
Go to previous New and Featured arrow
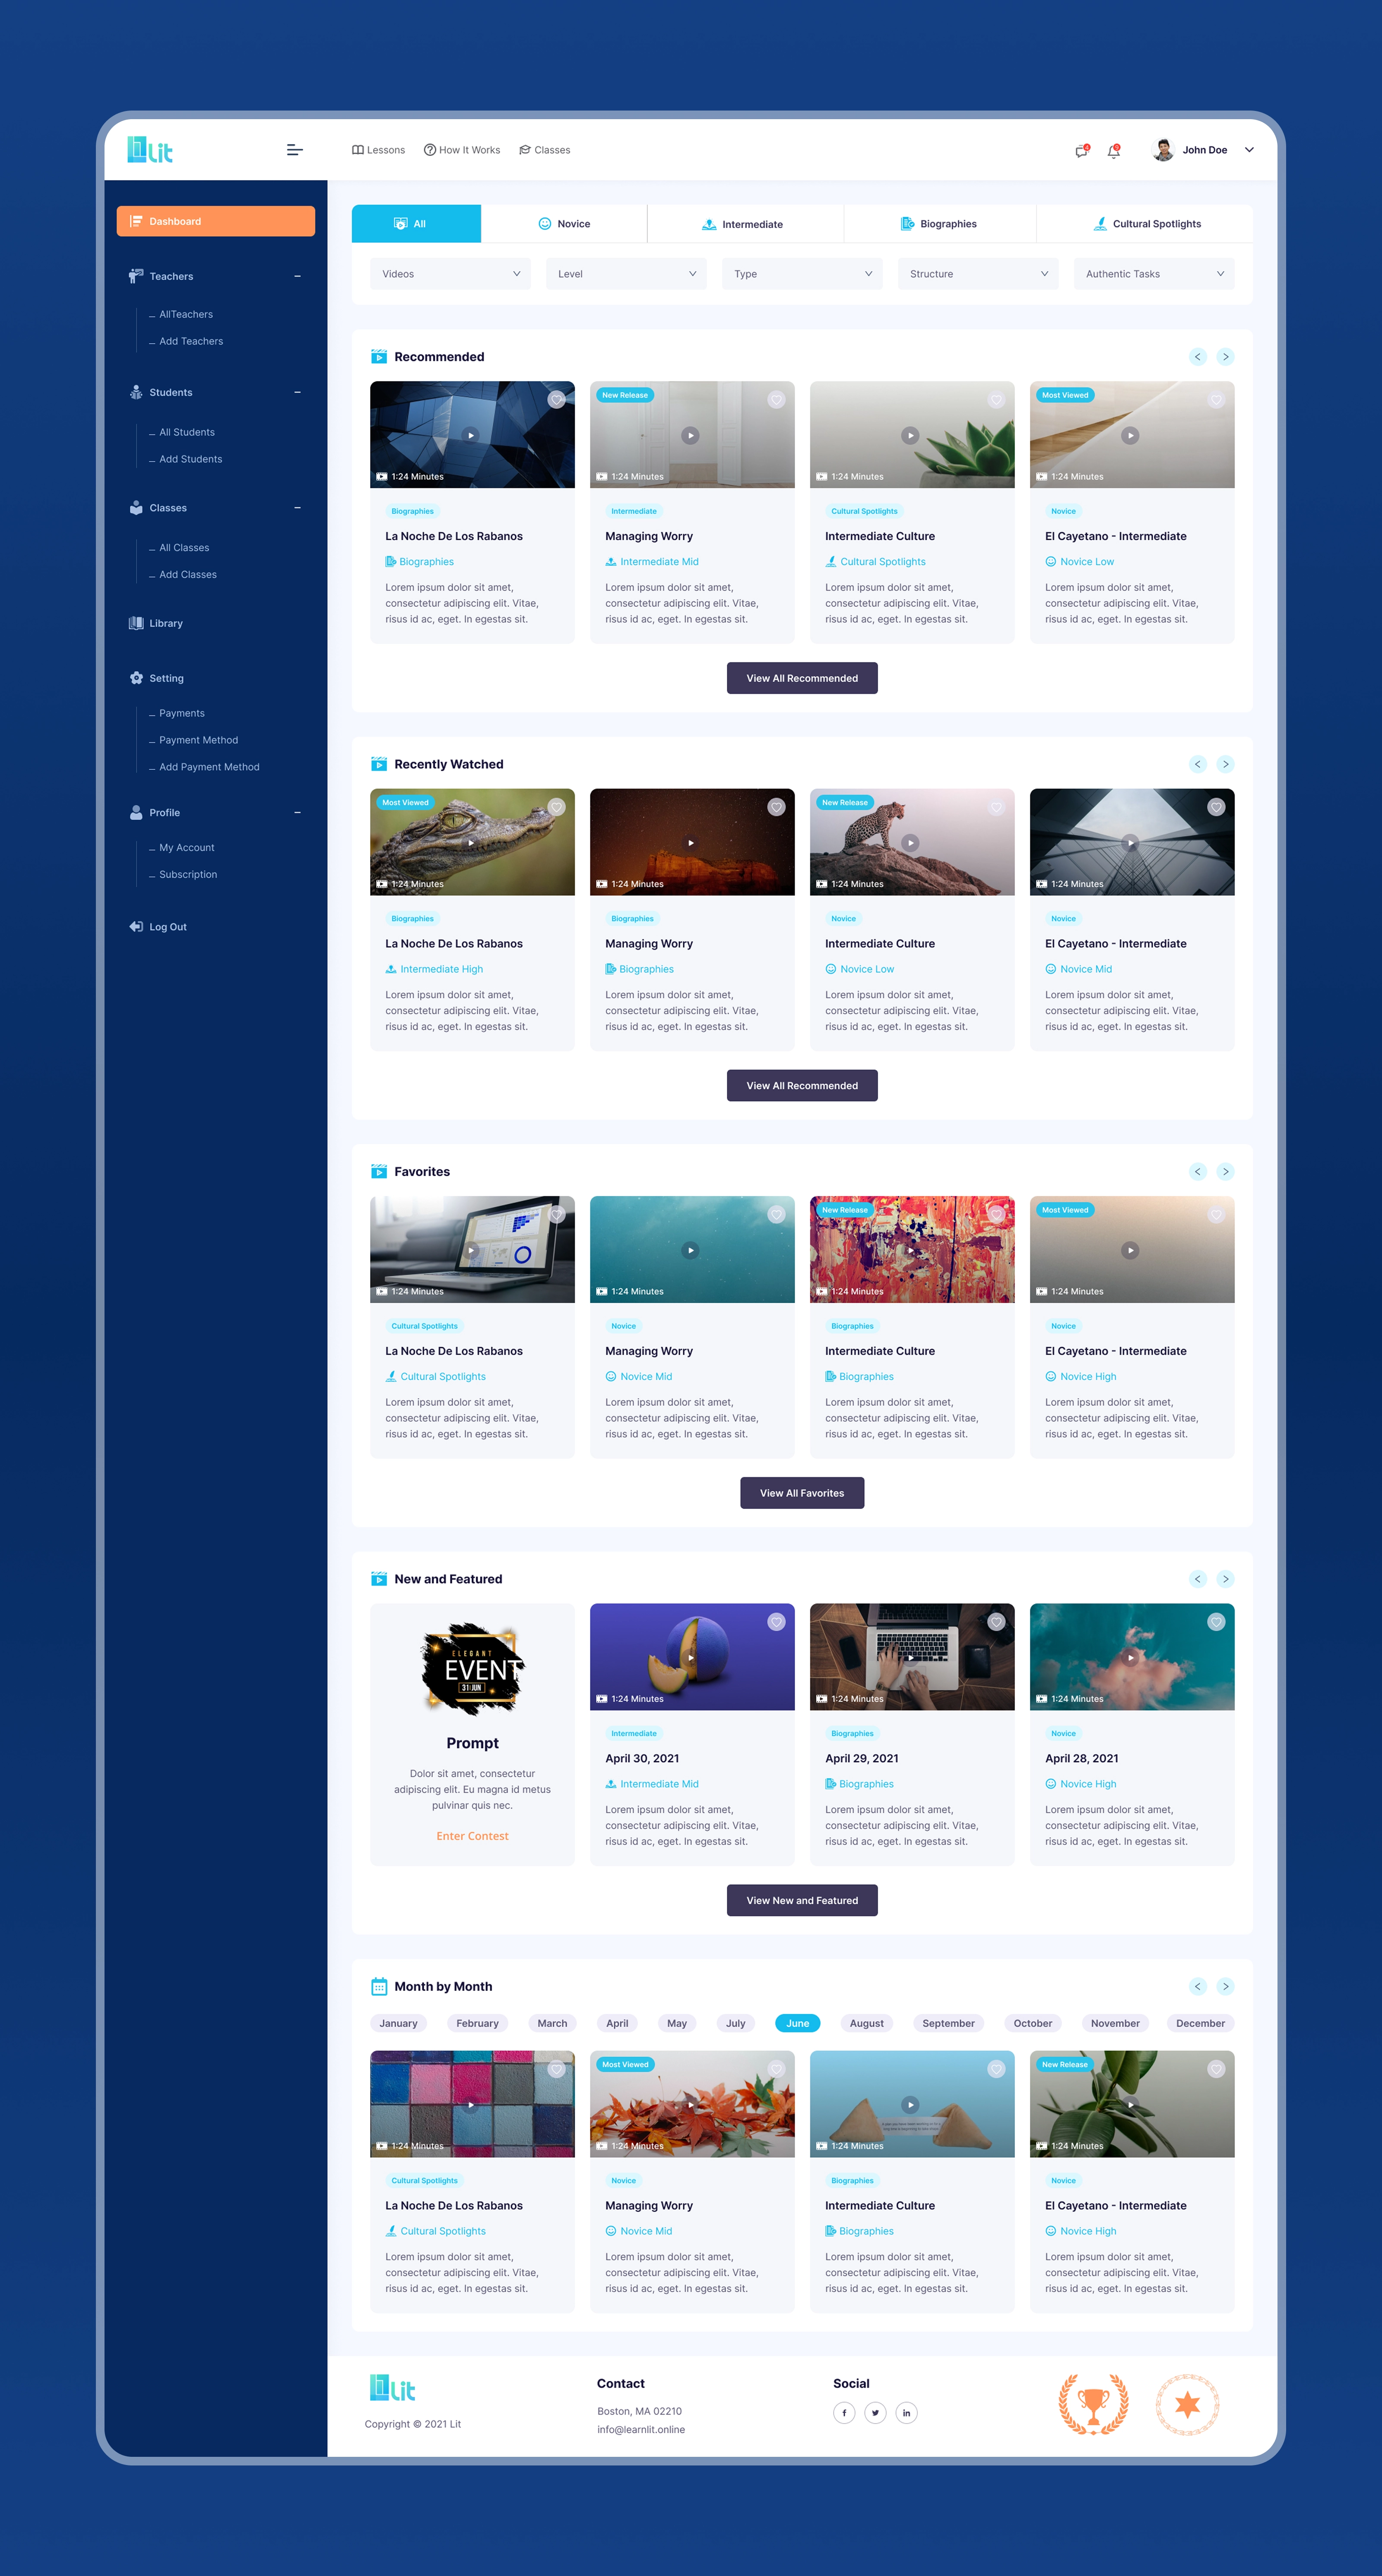1197,1579
